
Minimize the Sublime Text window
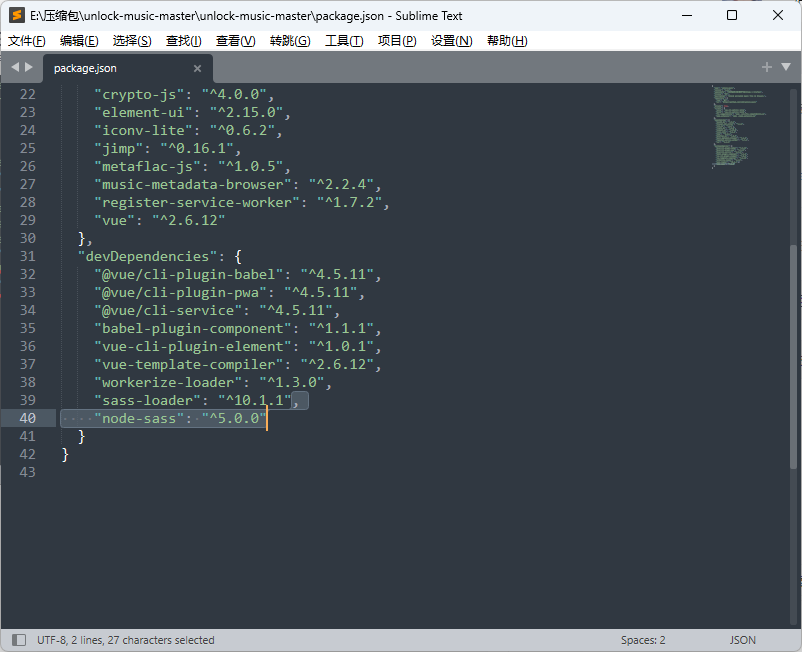(x=687, y=15)
